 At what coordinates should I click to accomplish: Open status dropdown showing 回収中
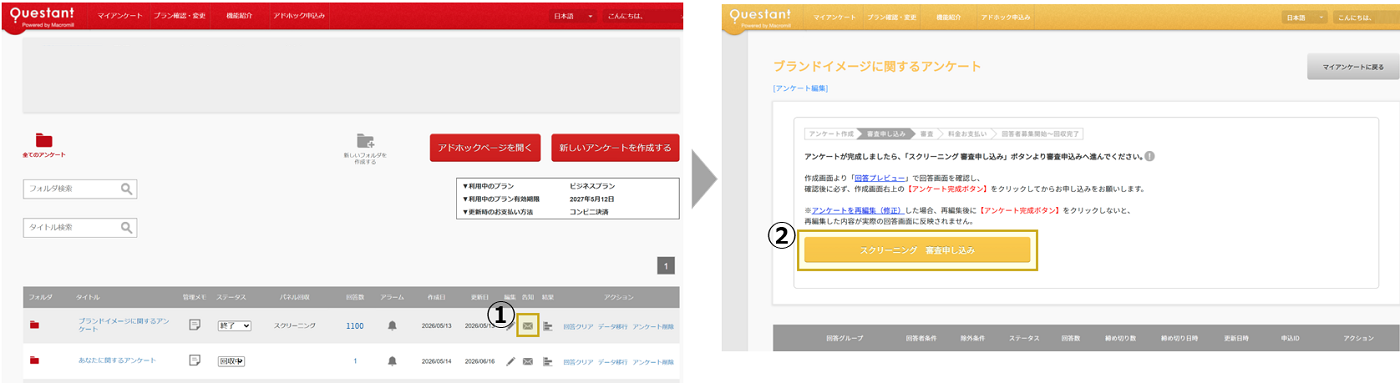pos(231,360)
